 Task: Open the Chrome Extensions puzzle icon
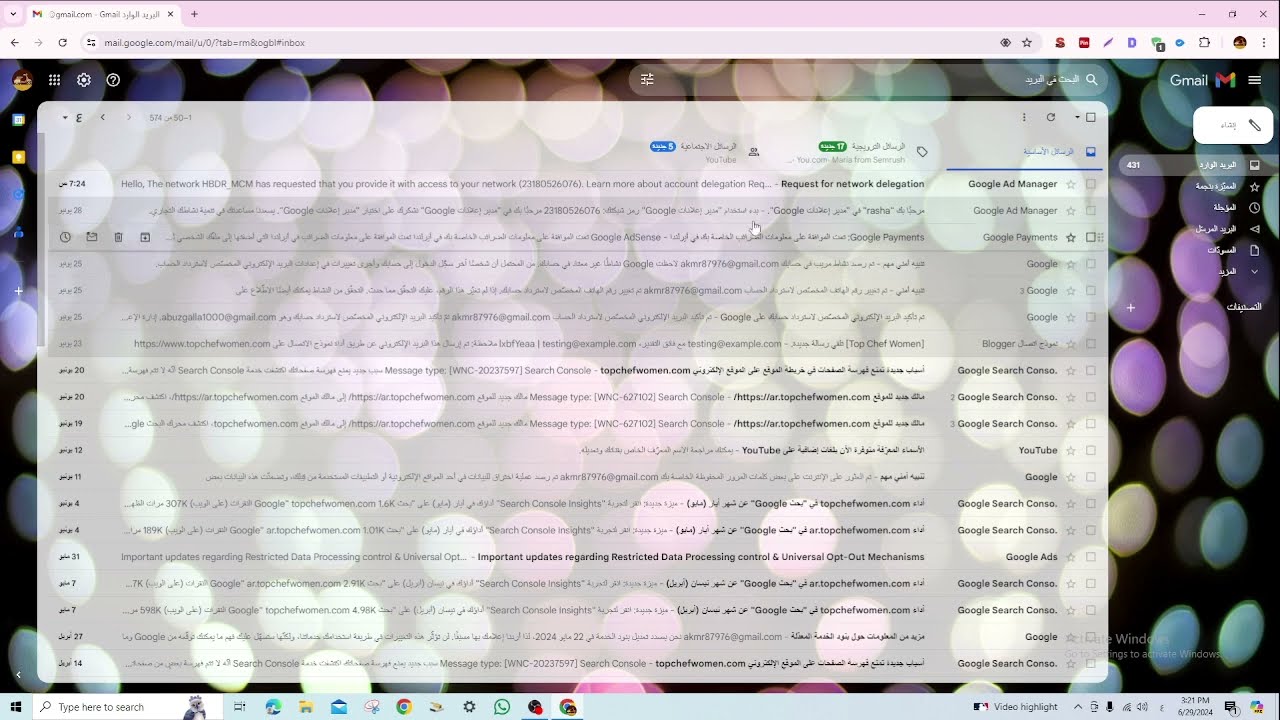(1204, 43)
